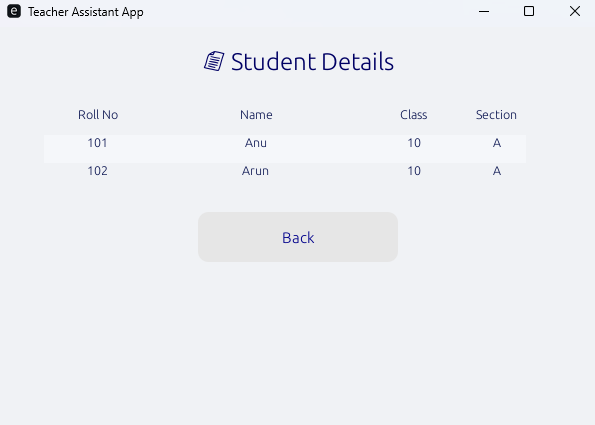Click the Back button
The image size is (595, 425).
pyautogui.click(x=298, y=237)
